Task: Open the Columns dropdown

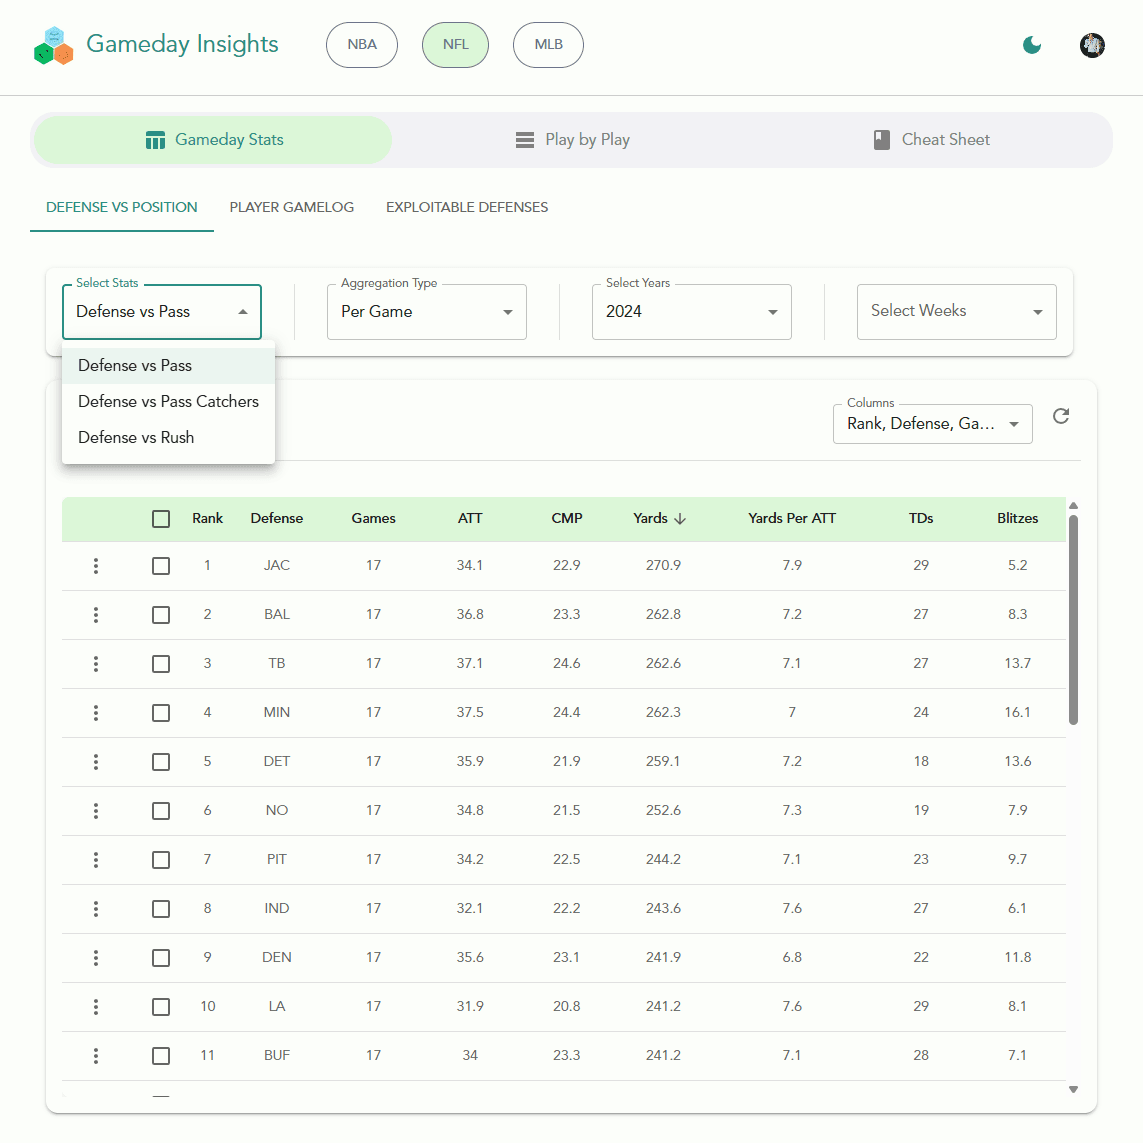Action: click(x=931, y=423)
